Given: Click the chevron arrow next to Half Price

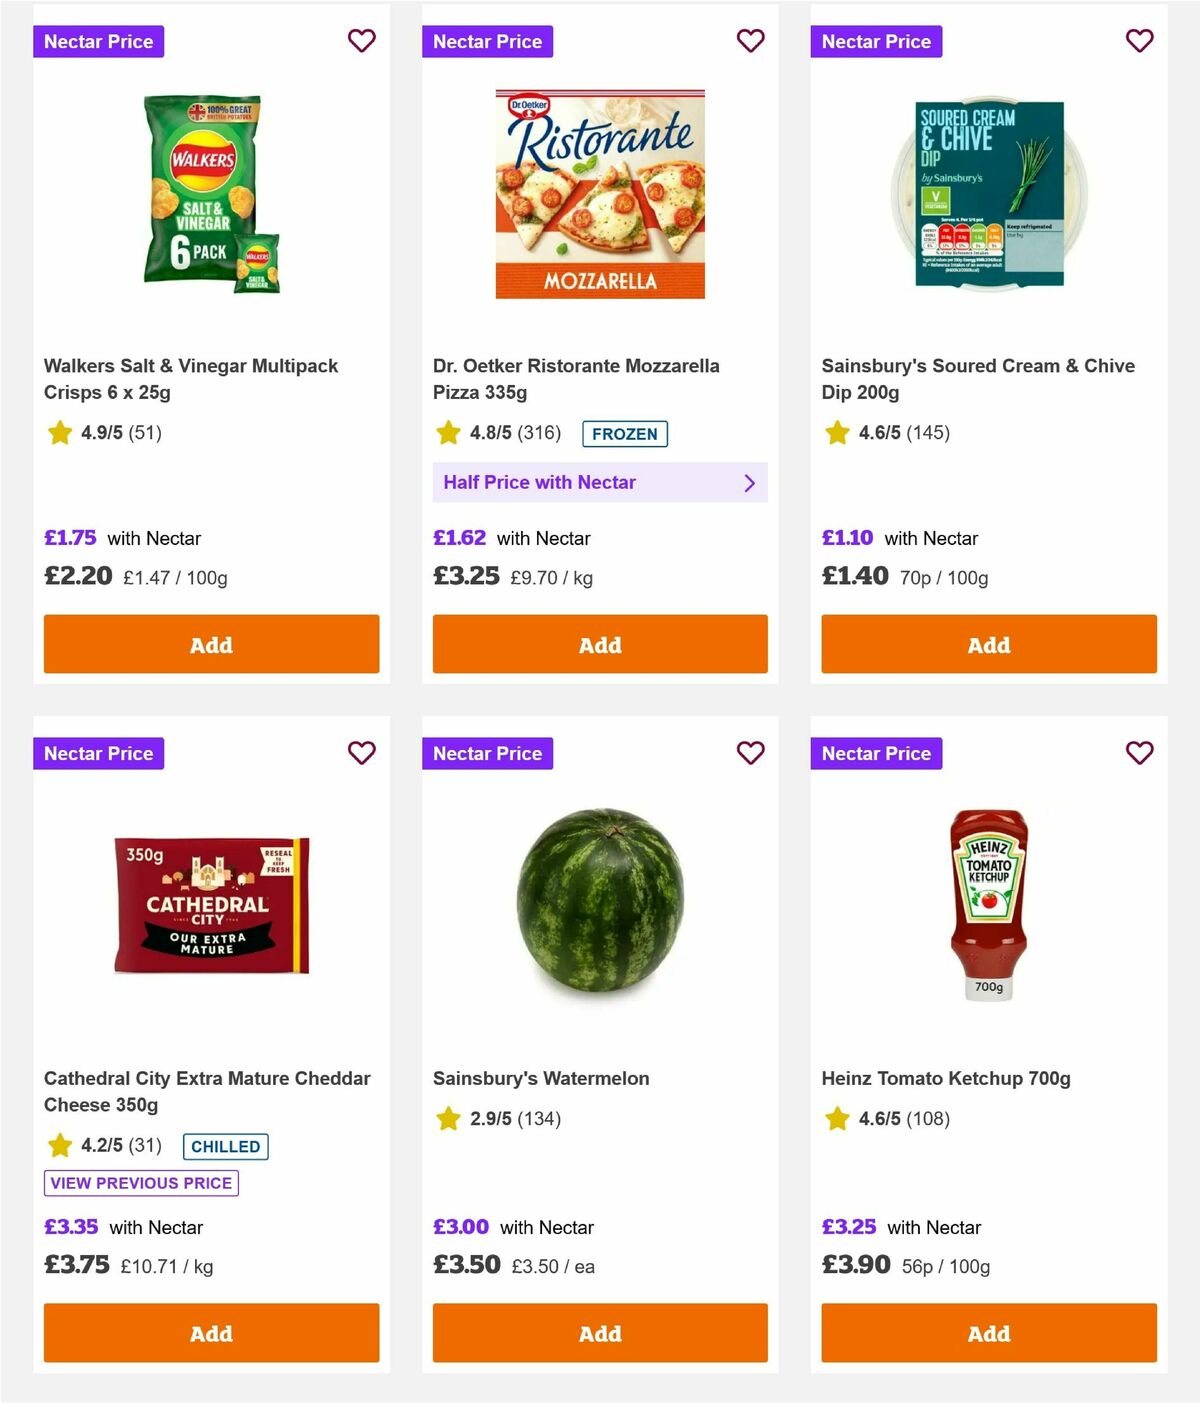Looking at the screenshot, I should (749, 482).
